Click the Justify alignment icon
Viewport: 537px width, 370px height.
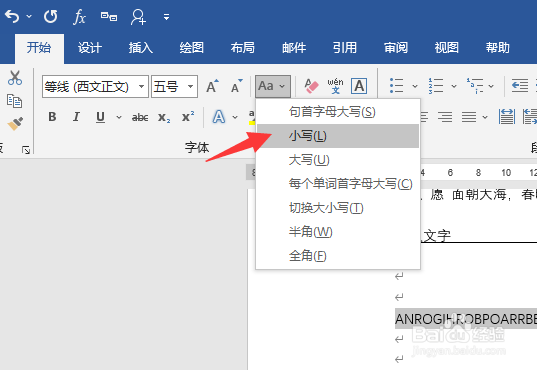(469, 117)
